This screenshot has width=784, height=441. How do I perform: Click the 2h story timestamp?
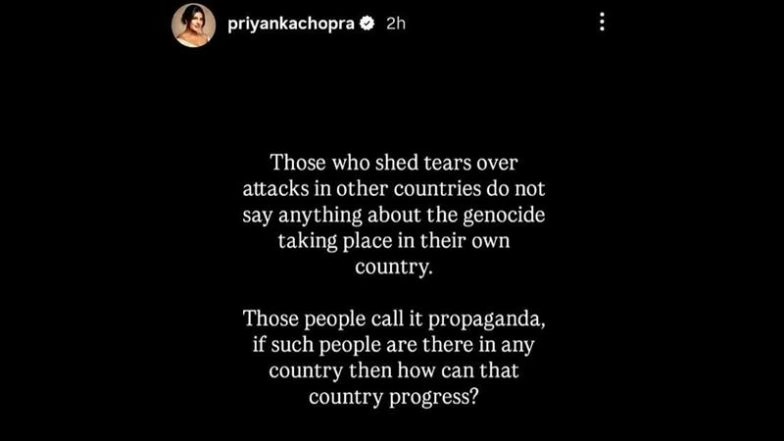click(396, 24)
